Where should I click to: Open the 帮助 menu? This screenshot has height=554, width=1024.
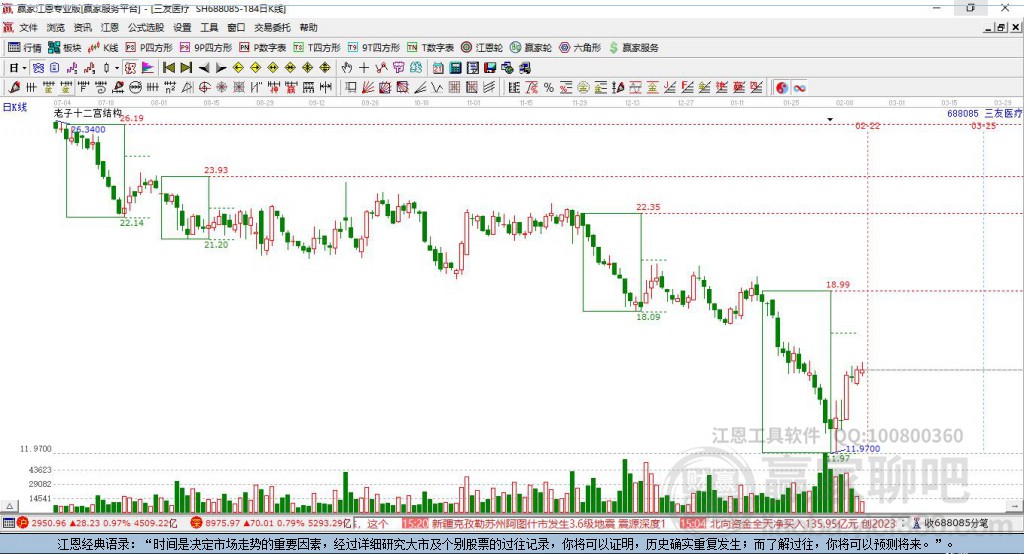(x=308, y=27)
